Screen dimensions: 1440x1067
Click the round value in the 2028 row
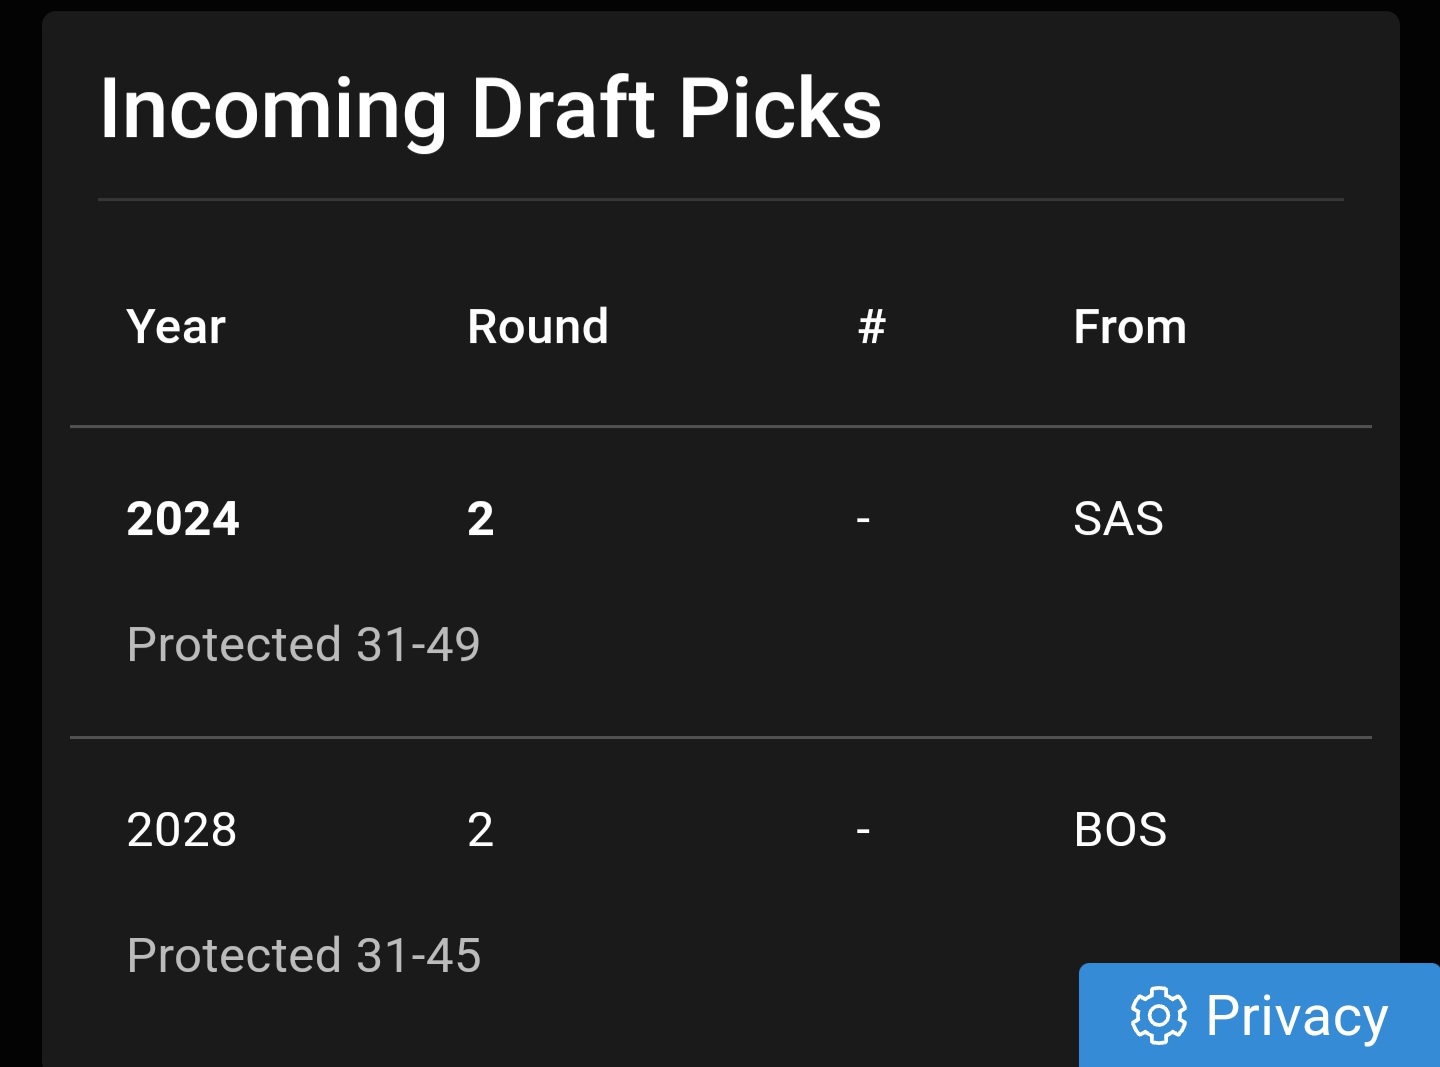(481, 830)
